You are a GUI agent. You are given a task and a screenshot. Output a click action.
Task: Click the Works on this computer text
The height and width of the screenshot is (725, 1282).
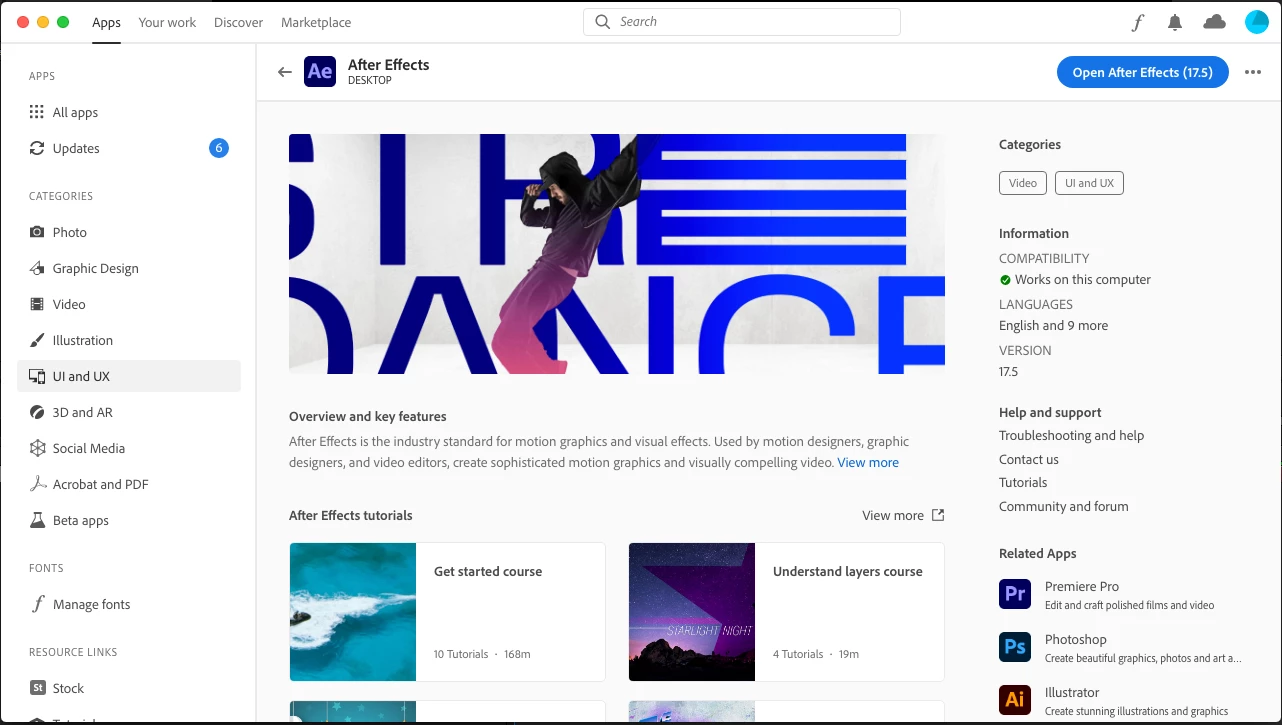(x=1083, y=280)
